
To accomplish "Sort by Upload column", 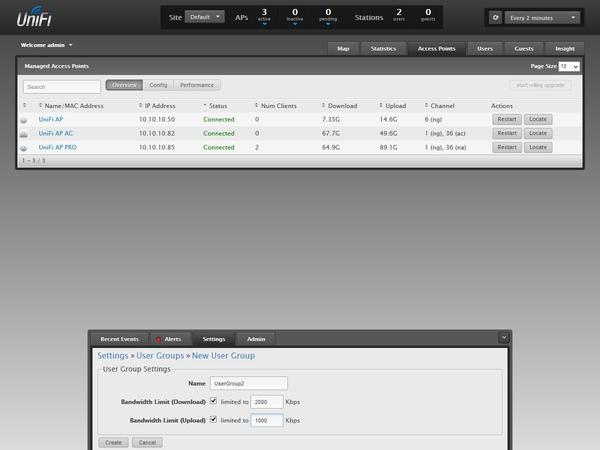I will 393,106.
